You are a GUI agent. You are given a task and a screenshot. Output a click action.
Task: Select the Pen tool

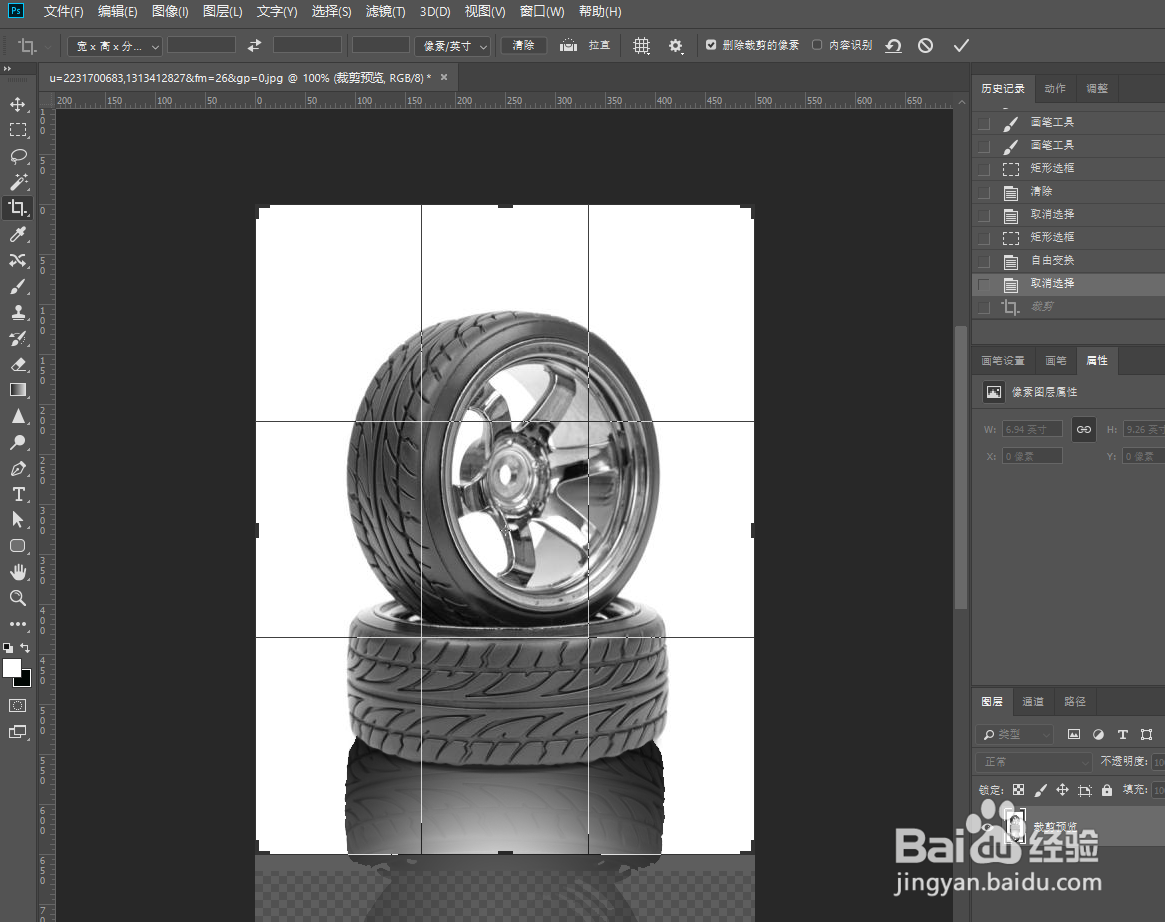pos(18,469)
